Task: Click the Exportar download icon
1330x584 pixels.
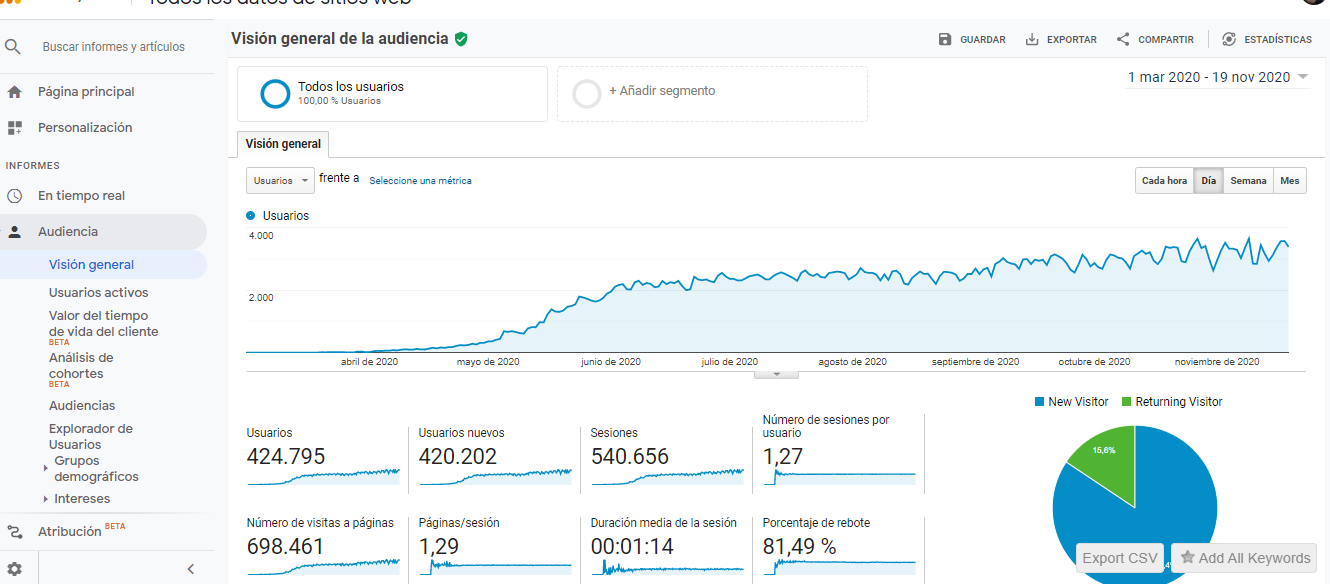Action: coord(1032,40)
